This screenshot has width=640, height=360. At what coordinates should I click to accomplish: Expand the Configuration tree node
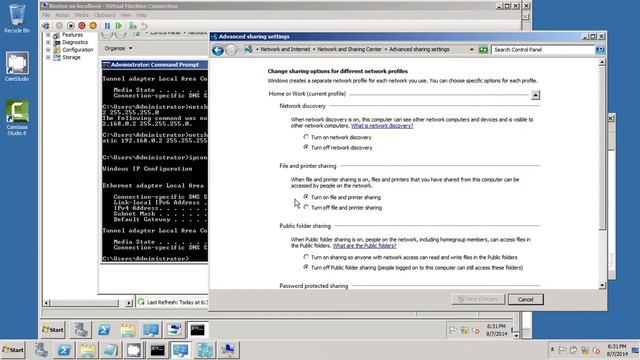[x=48, y=50]
